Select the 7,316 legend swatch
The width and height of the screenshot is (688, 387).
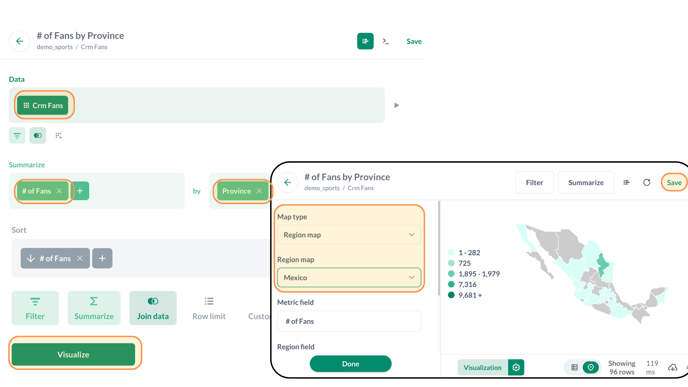point(451,284)
